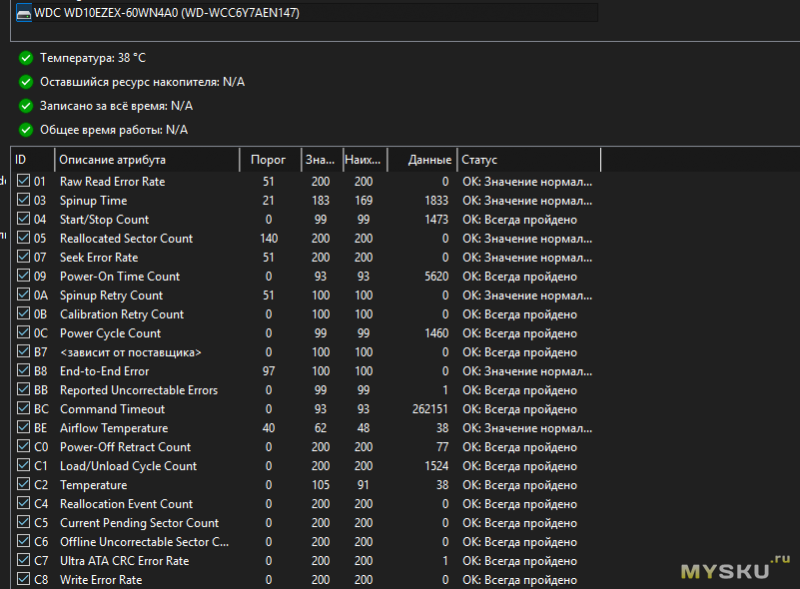The width and height of the screenshot is (800, 589).
Task: Click the Статус column header
Action: (x=528, y=160)
